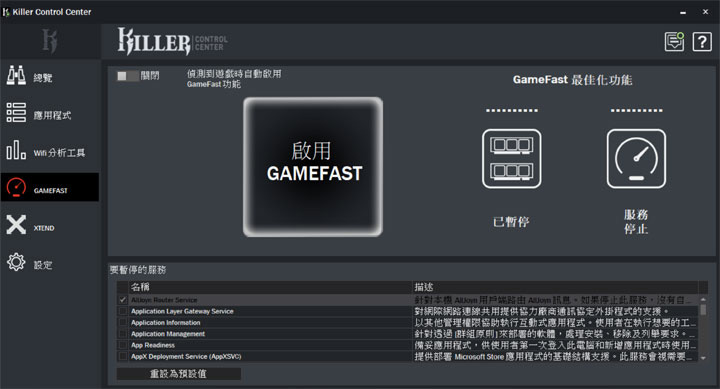Click the notifications message icon
Screen dimensions: 720x389
click(x=674, y=42)
